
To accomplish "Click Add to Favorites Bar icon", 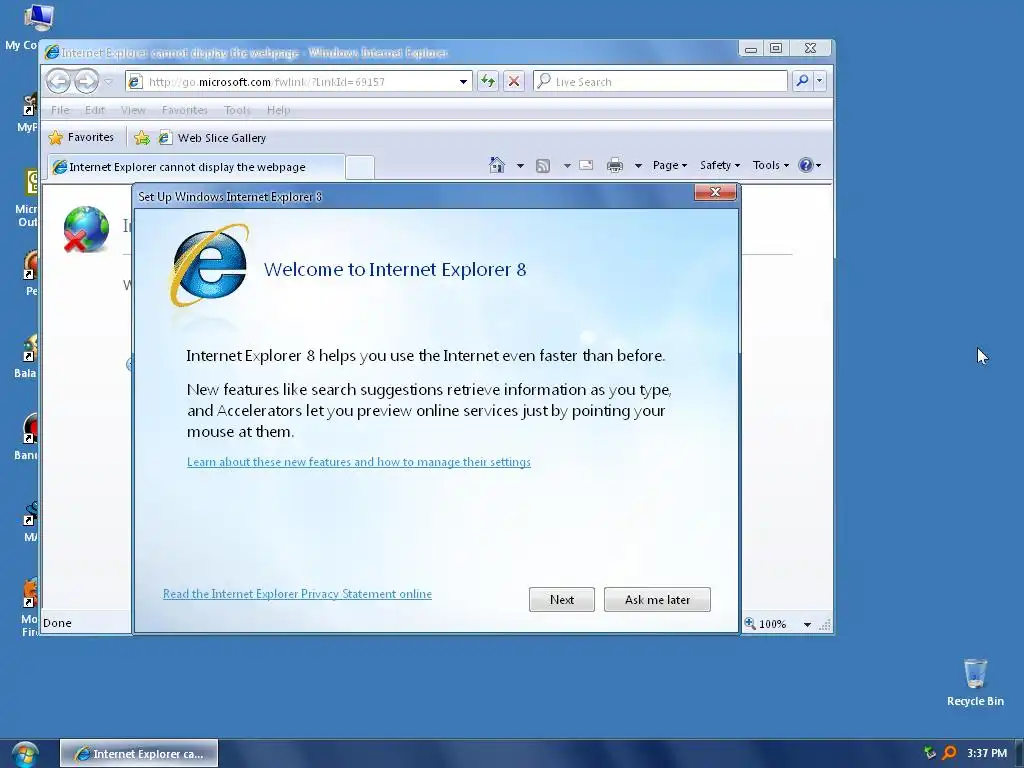I will pos(142,138).
